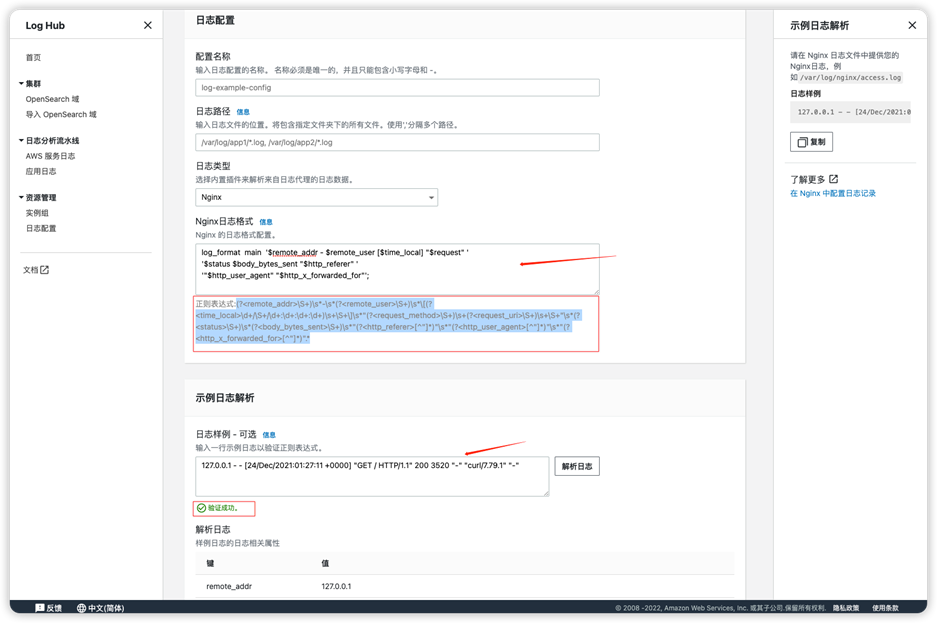Focus the 日志路径 input field
Screen dimensions: 937x623
pyautogui.click(x=397, y=142)
